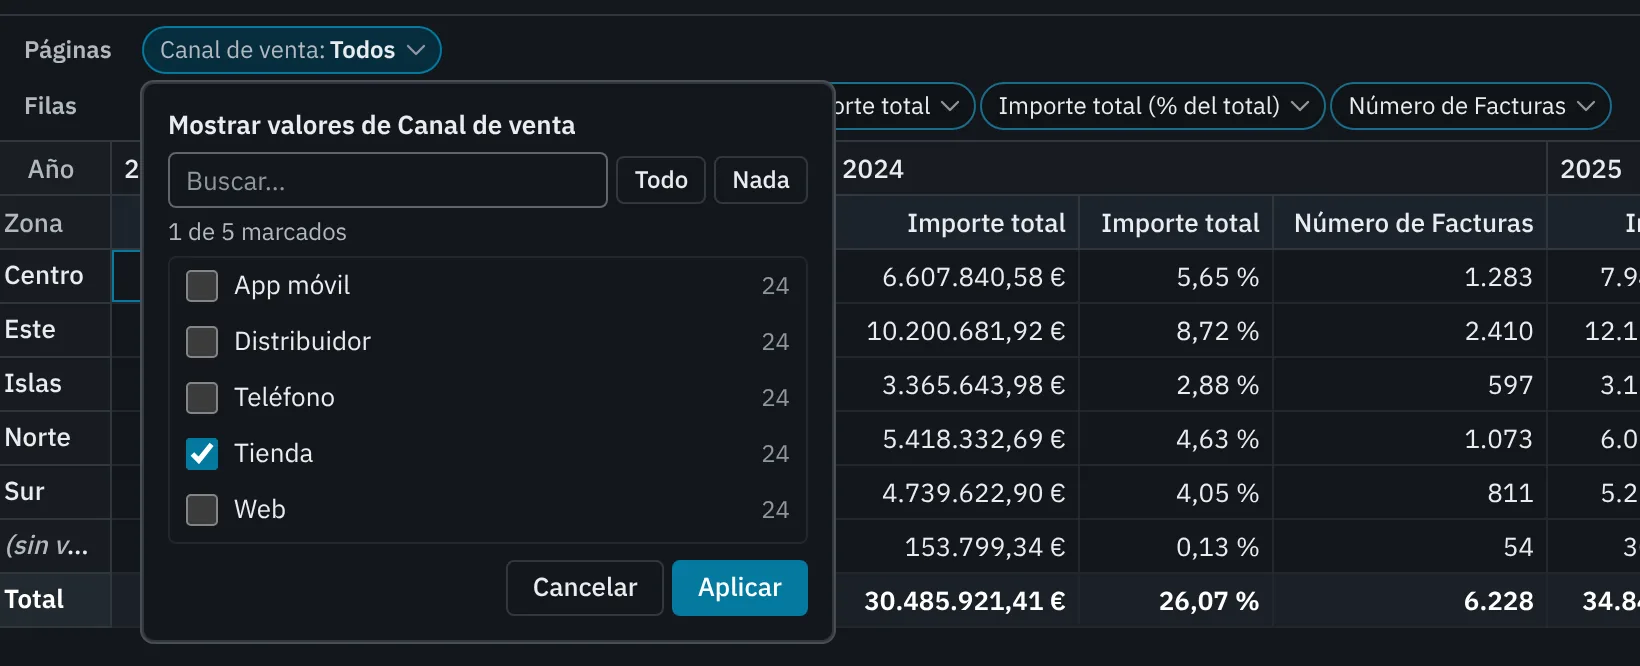This screenshot has width=1640, height=666.
Task: Check the Distribuidor checkbox
Action: 202,342
